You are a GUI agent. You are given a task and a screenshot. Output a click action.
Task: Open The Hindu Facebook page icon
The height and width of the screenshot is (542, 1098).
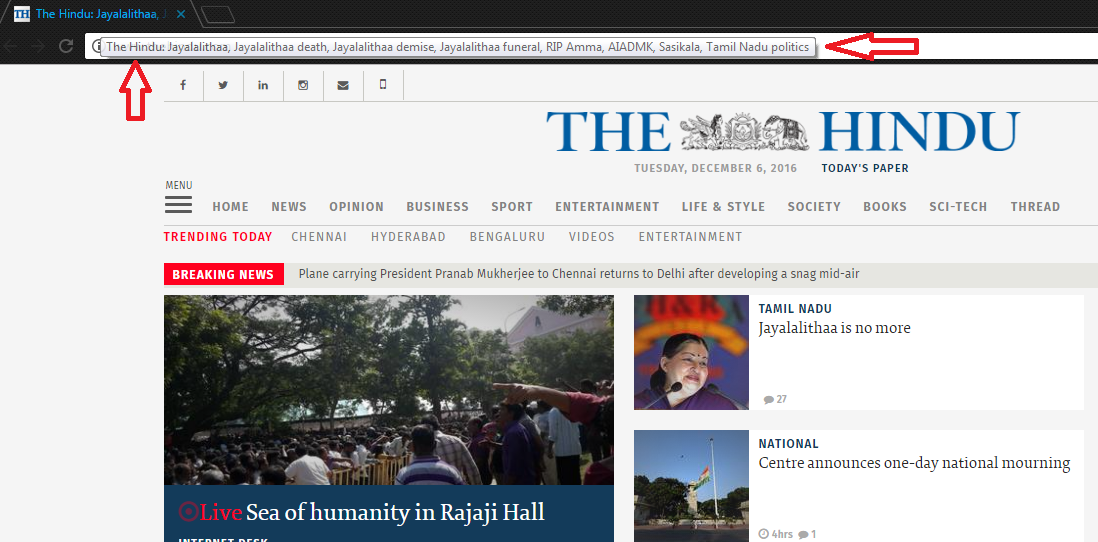[183, 85]
